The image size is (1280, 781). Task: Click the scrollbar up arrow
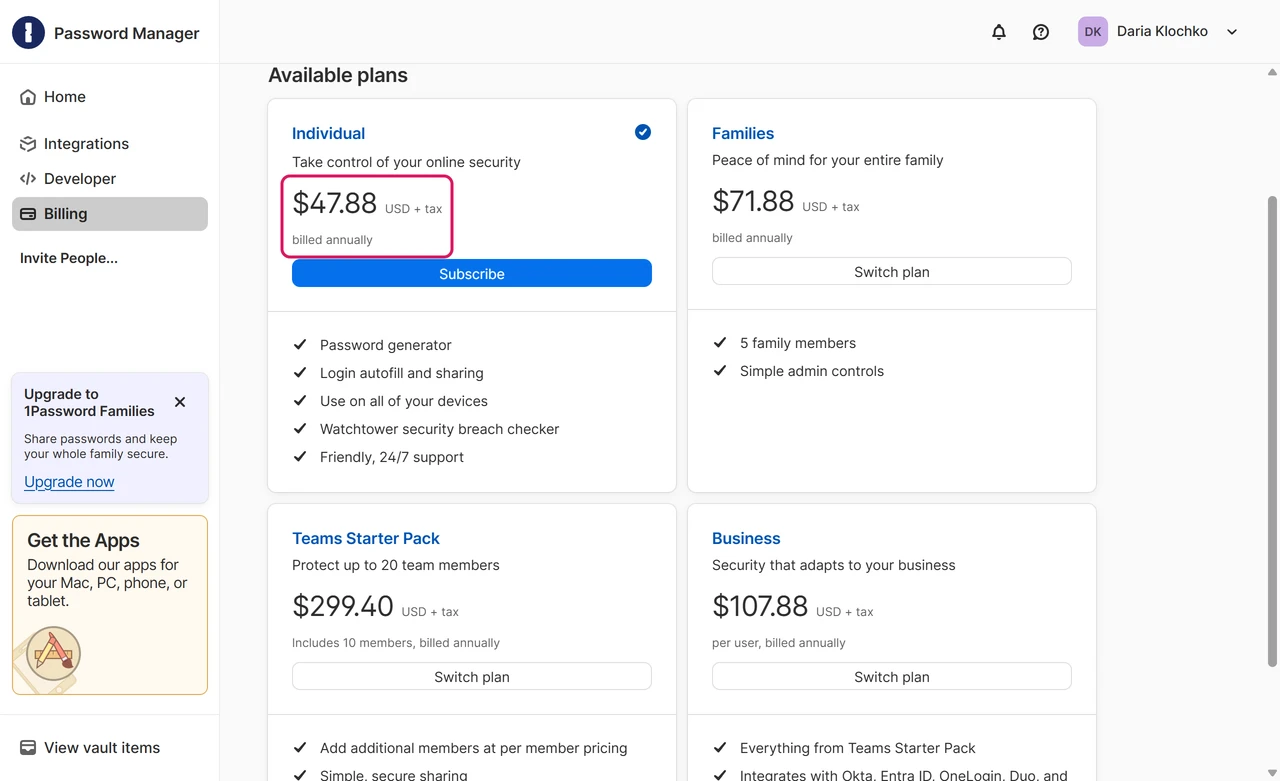pos(1272,72)
